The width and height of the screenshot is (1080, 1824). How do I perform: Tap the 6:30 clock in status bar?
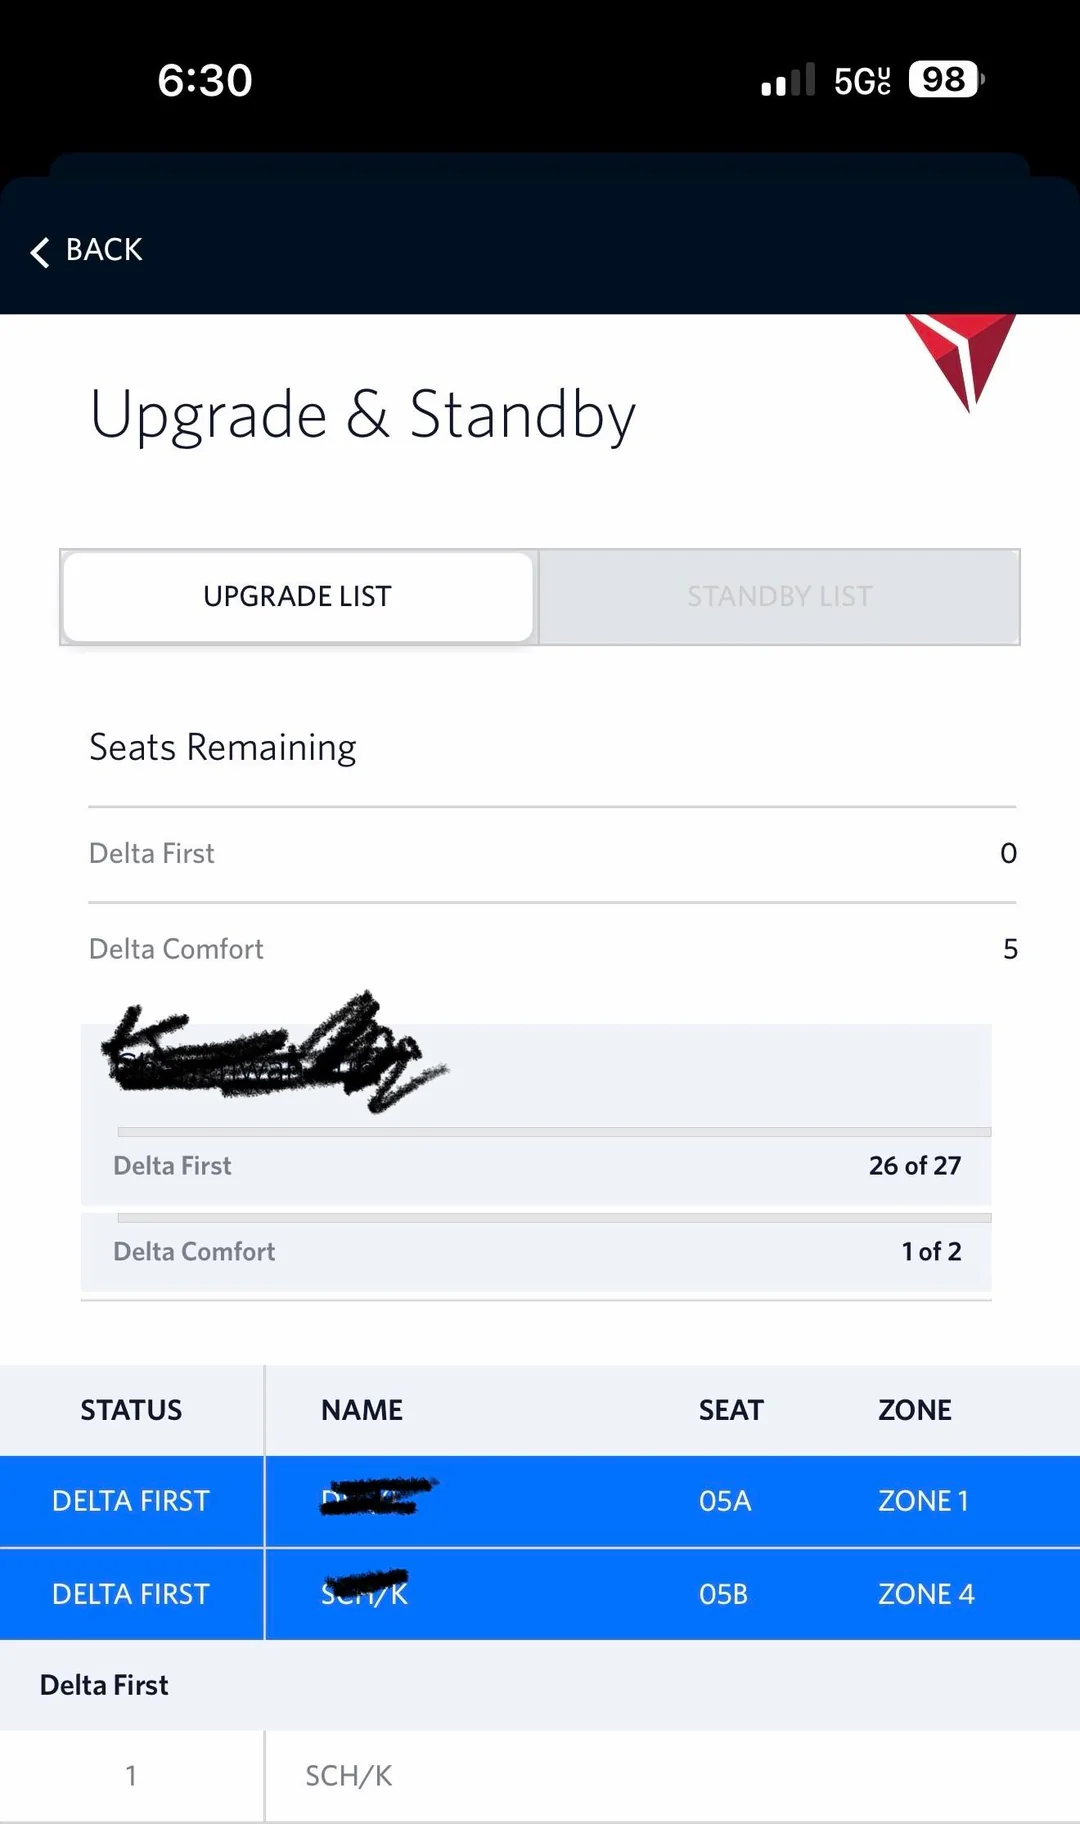tap(205, 80)
